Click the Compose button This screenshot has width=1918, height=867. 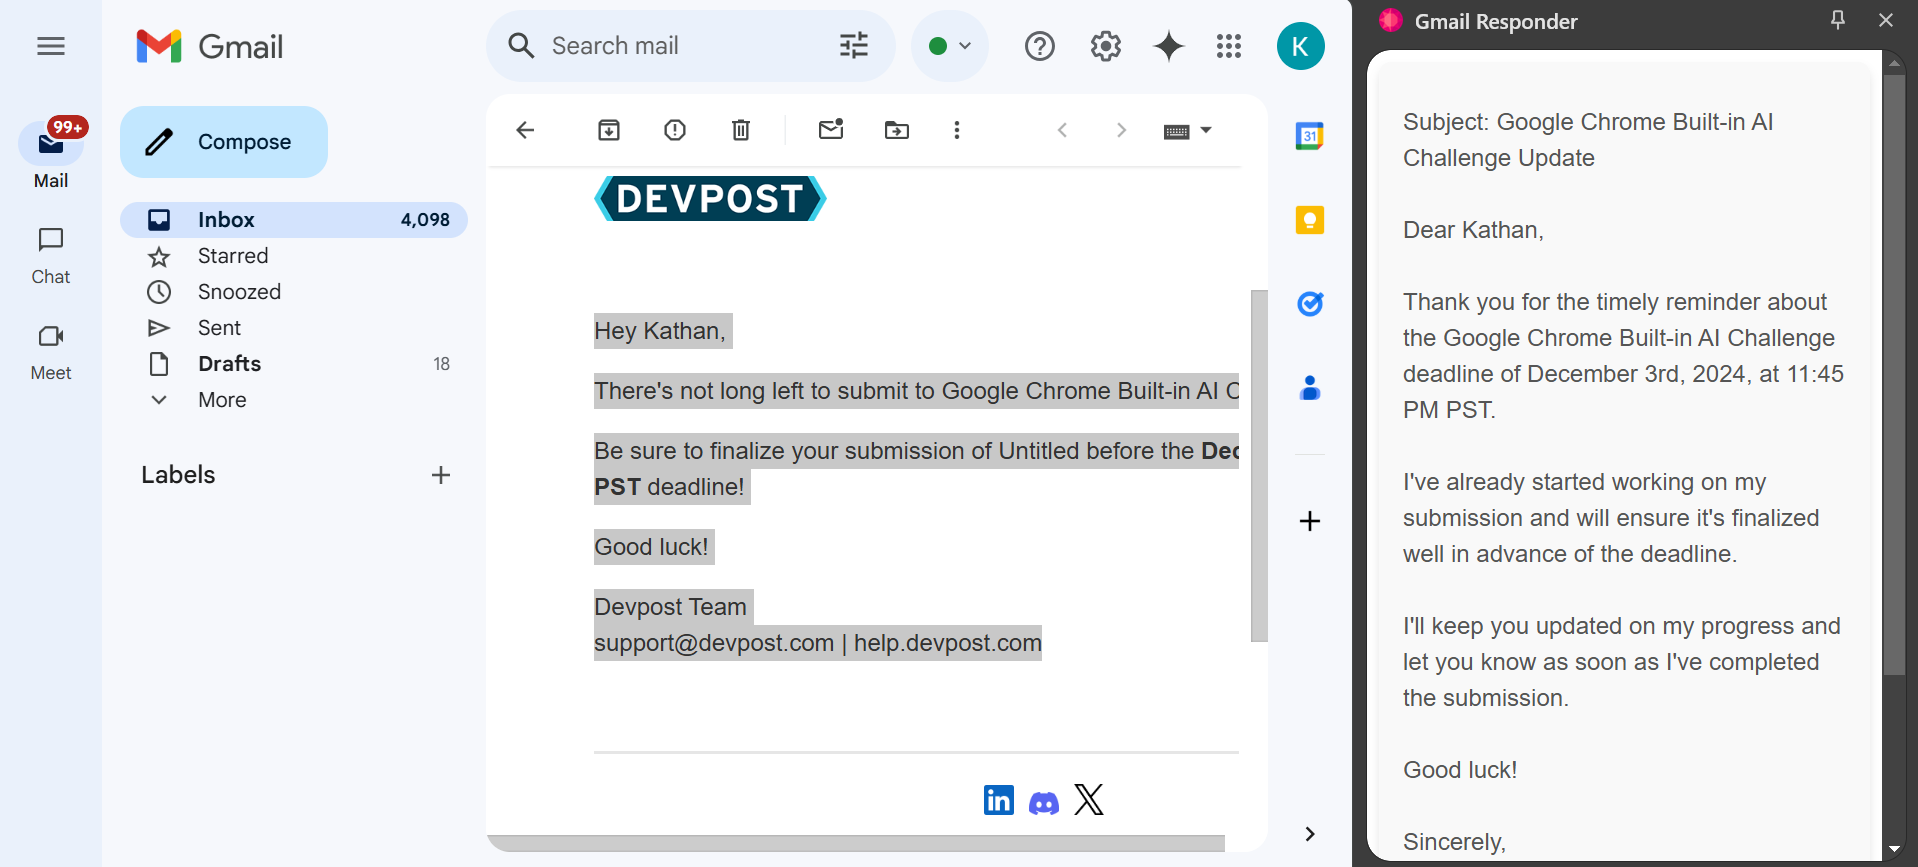pyautogui.click(x=224, y=142)
